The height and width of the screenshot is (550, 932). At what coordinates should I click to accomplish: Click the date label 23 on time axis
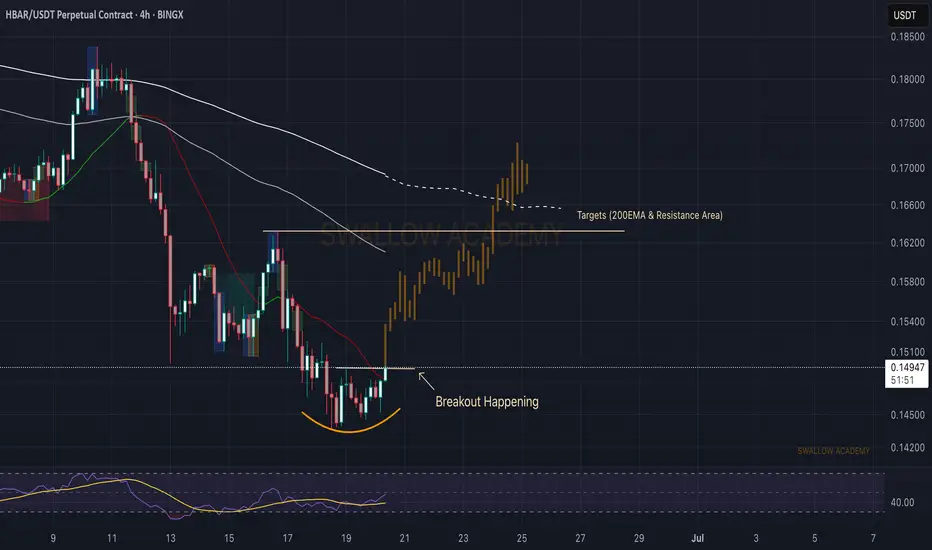463,538
